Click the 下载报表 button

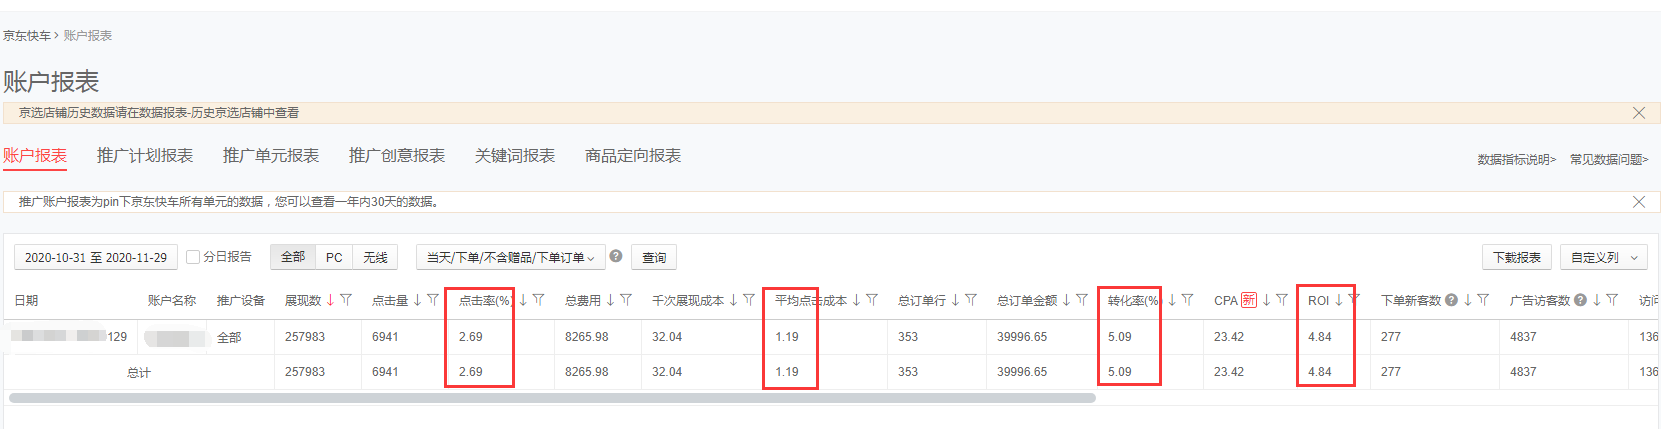click(x=1517, y=257)
